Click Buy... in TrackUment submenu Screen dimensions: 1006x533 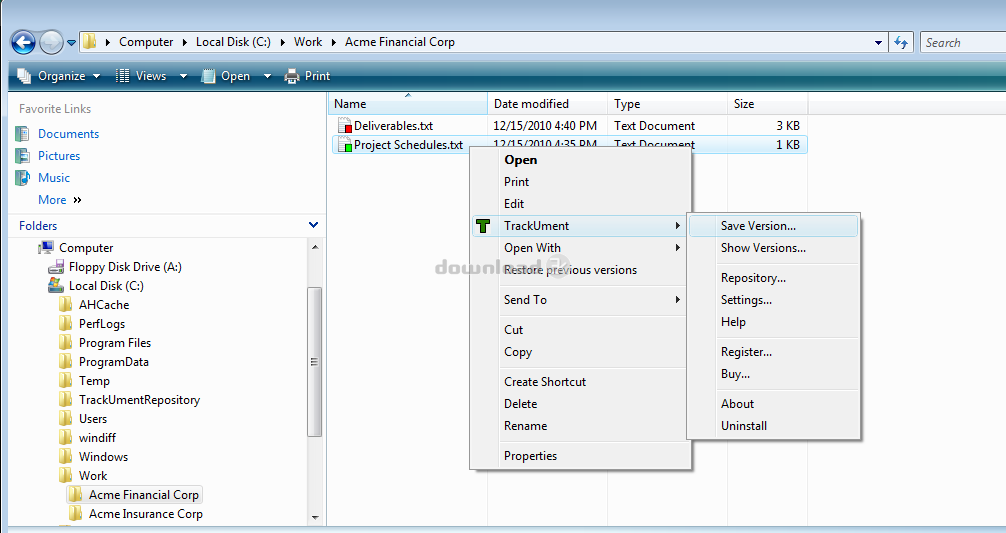click(x=735, y=374)
